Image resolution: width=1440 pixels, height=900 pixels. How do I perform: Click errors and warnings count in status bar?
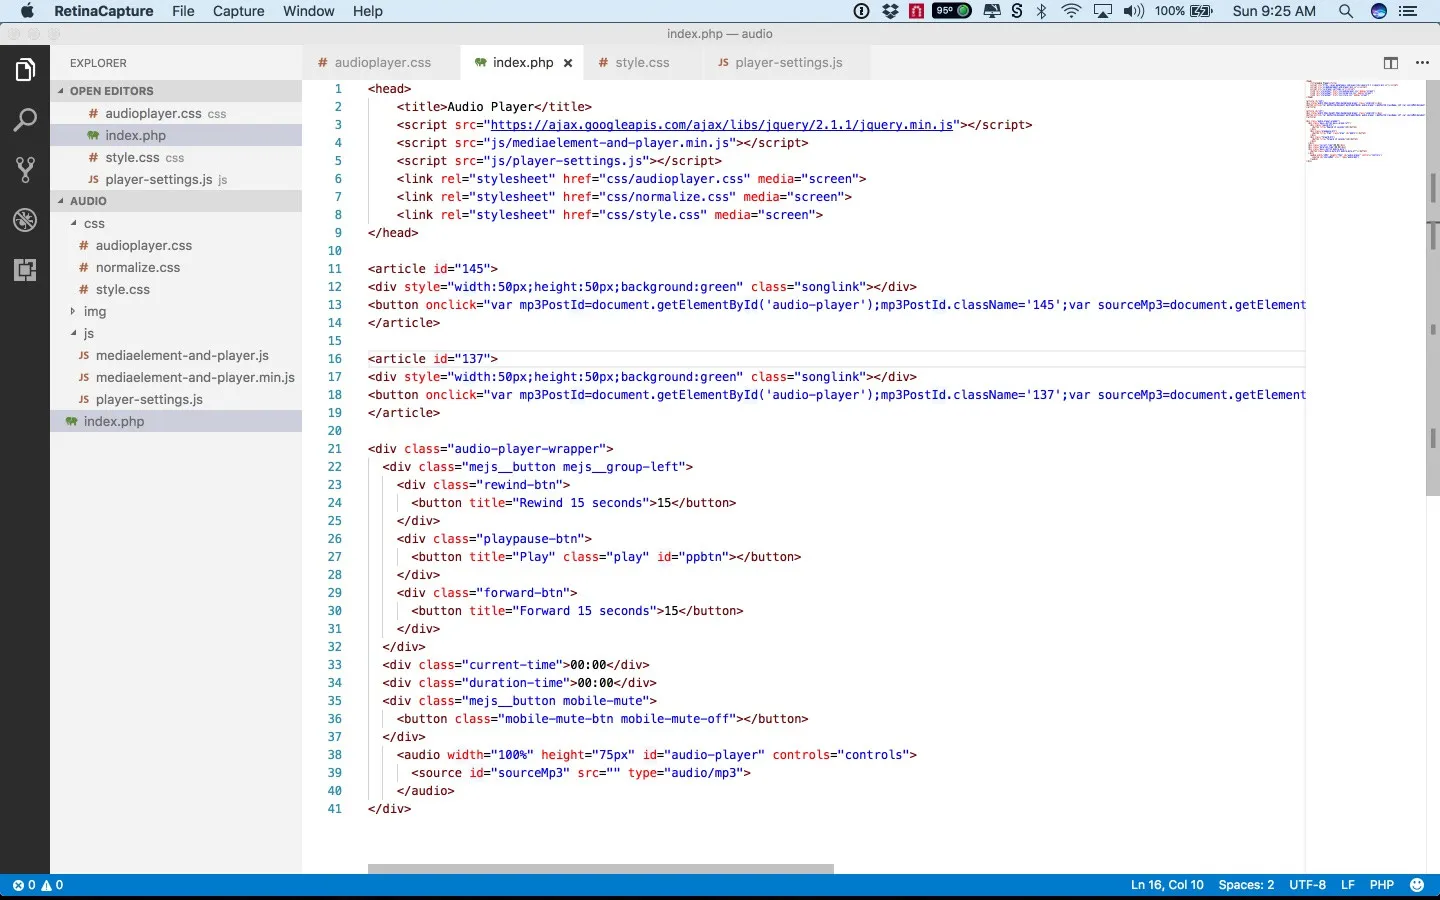click(x=38, y=885)
